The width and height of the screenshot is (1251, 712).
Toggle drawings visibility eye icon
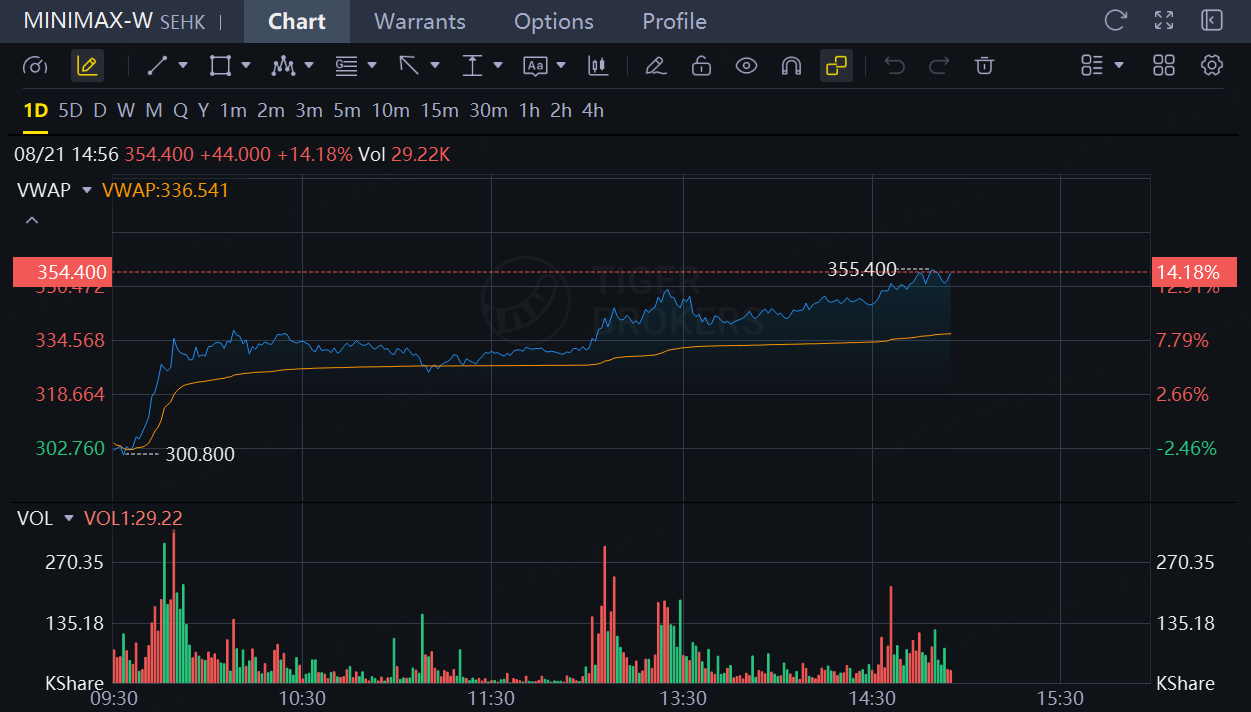[746, 66]
